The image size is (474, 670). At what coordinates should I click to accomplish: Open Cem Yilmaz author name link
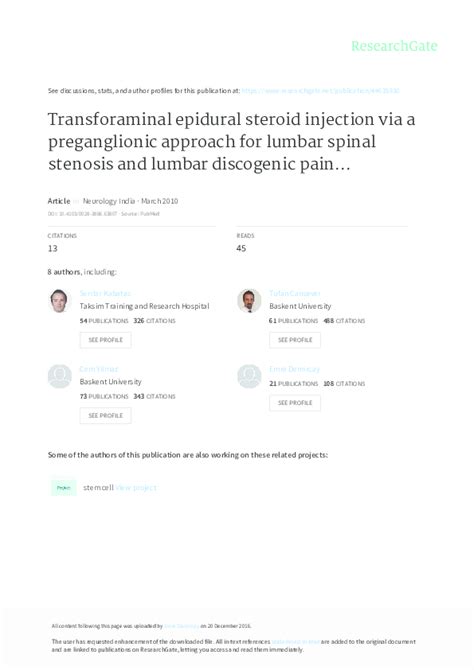[x=99, y=369]
